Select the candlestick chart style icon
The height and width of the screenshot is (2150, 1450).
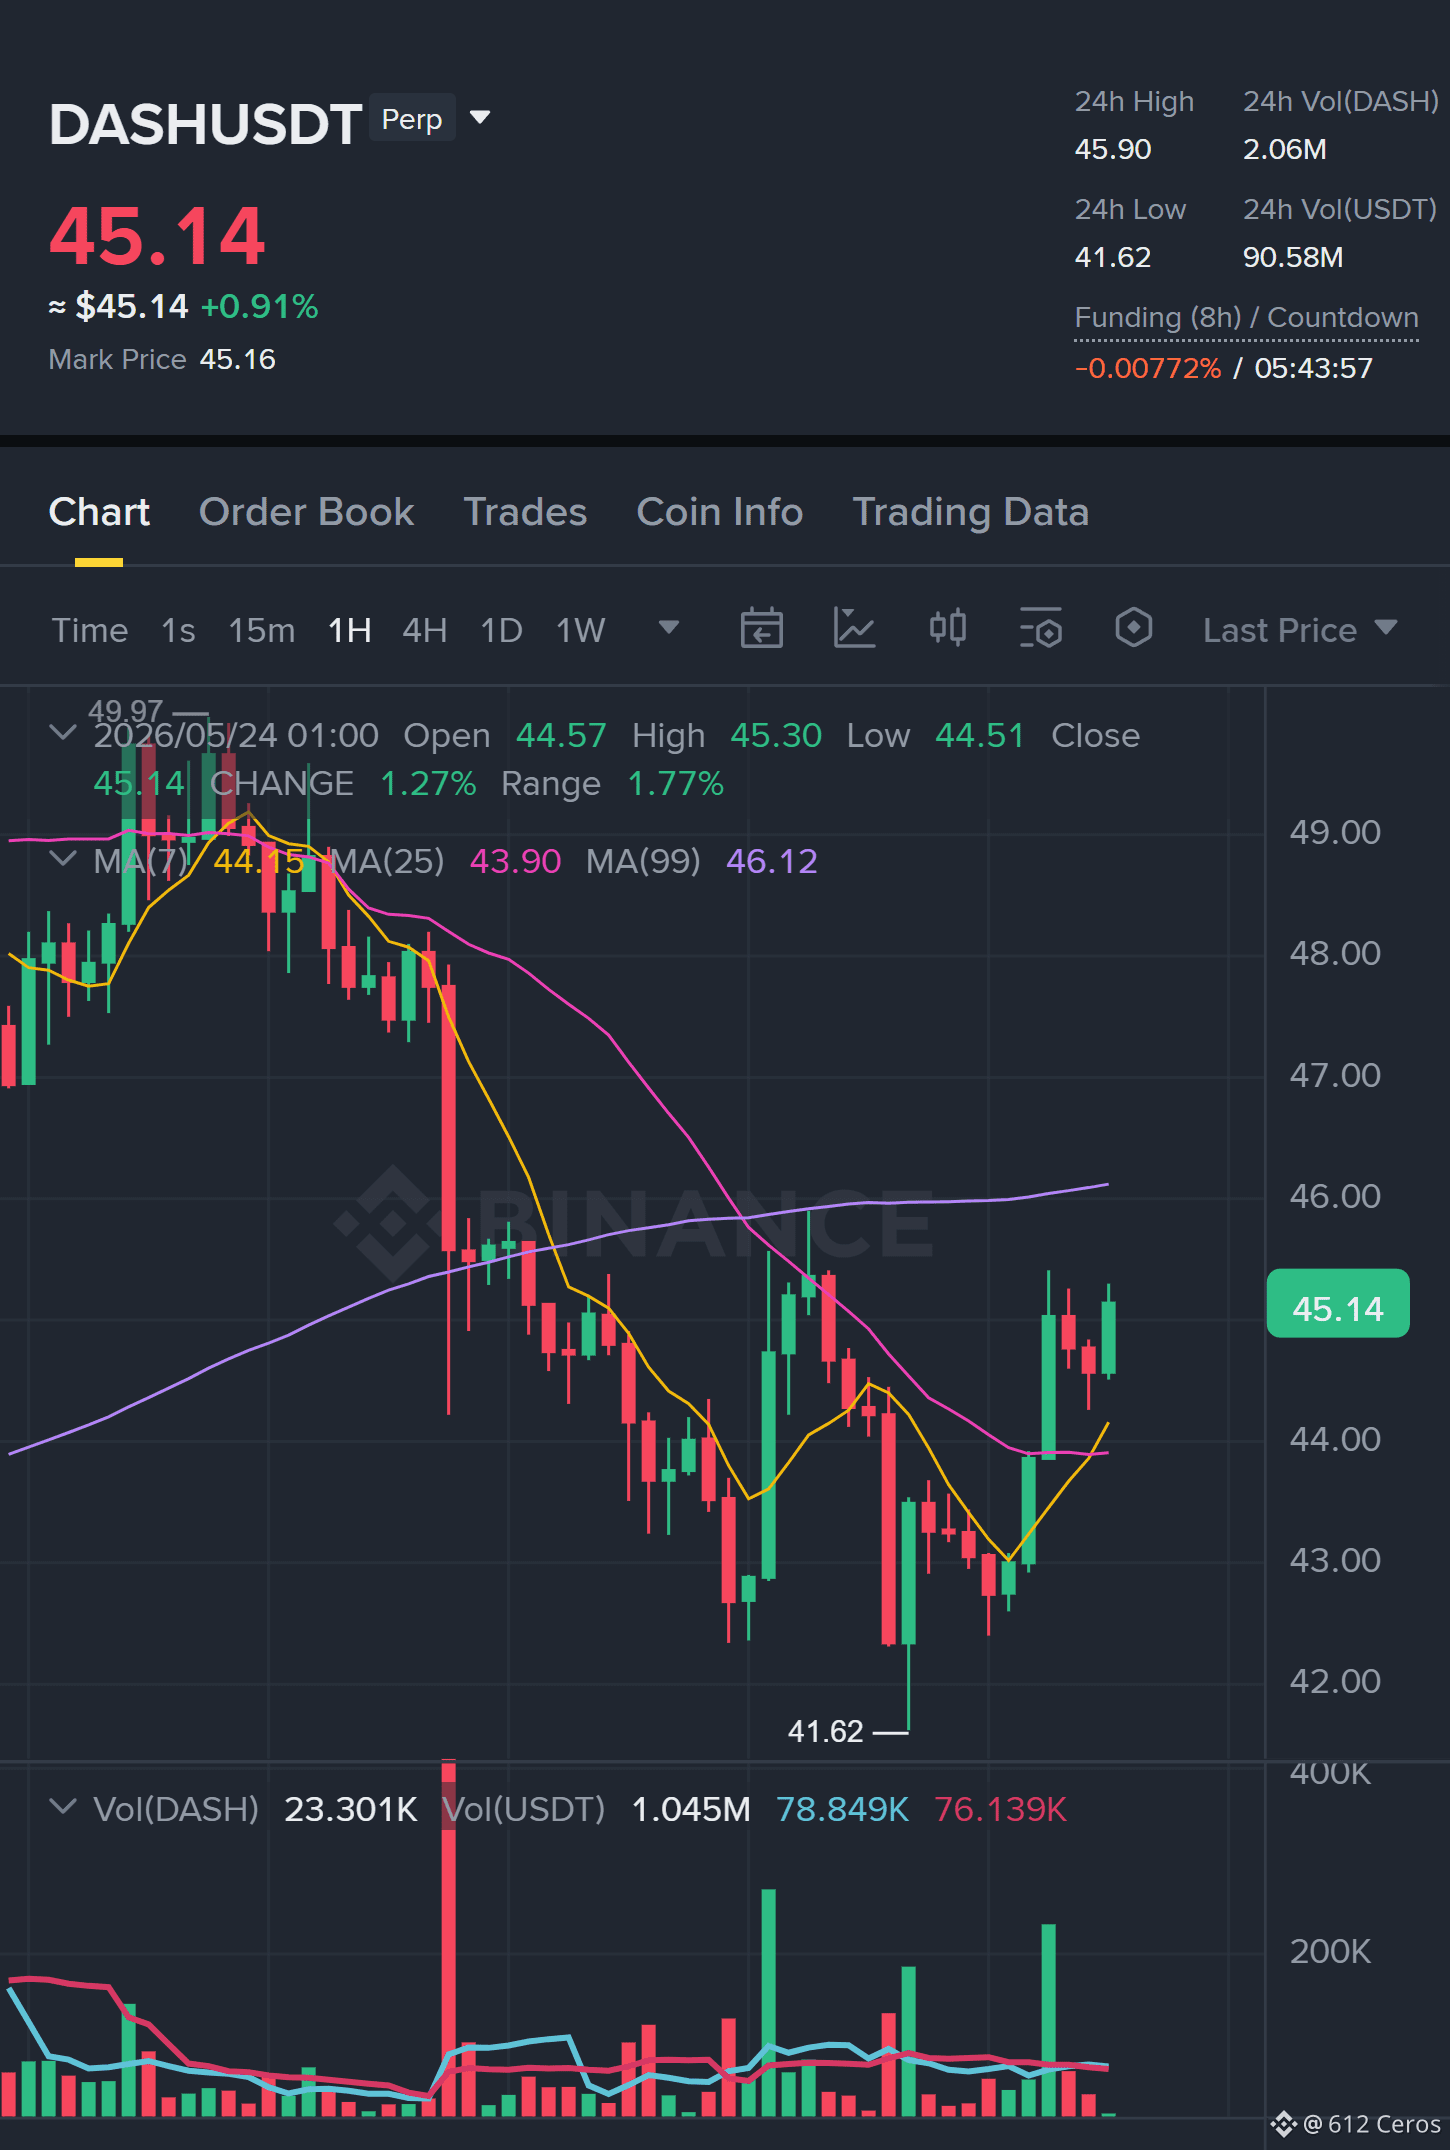(947, 628)
